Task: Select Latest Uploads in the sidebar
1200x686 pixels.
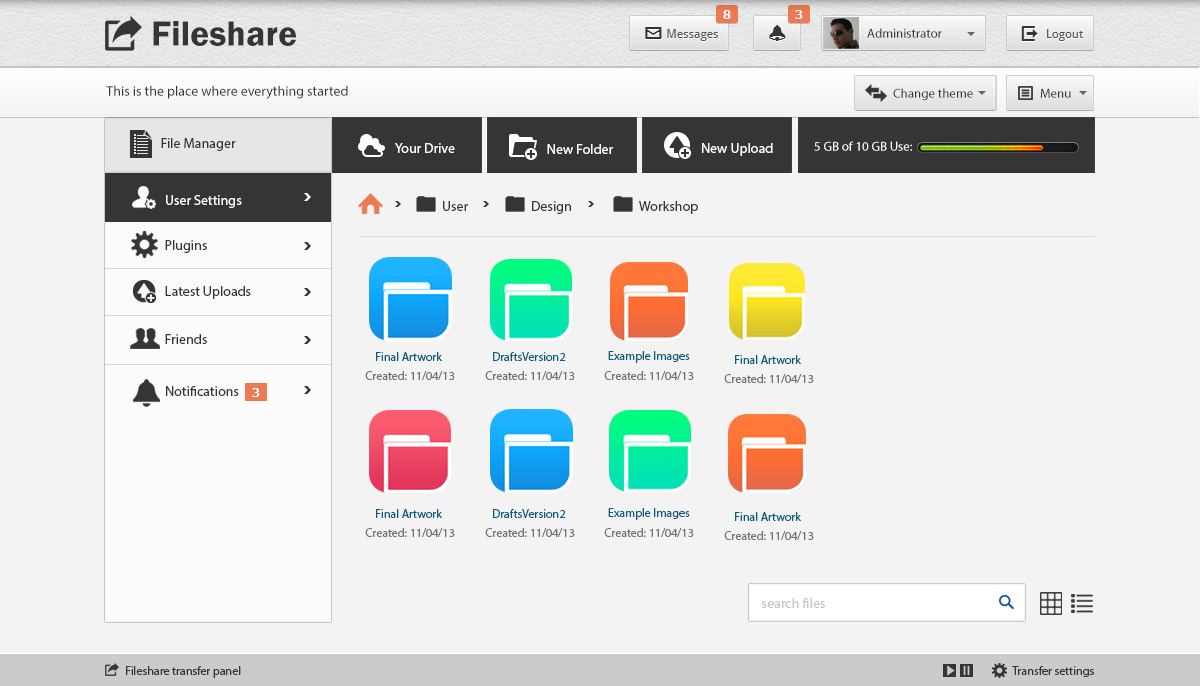Action: pyautogui.click(x=218, y=292)
